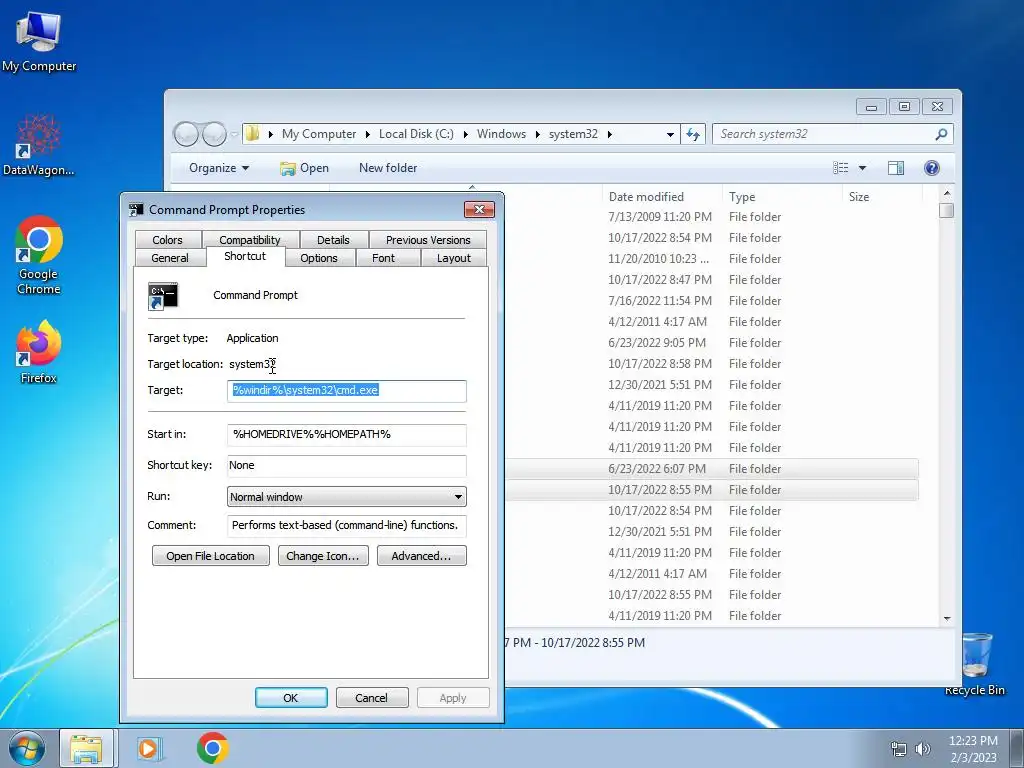Click the change view icon in Explorer
This screenshot has height=768, width=1024.
click(x=840, y=168)
